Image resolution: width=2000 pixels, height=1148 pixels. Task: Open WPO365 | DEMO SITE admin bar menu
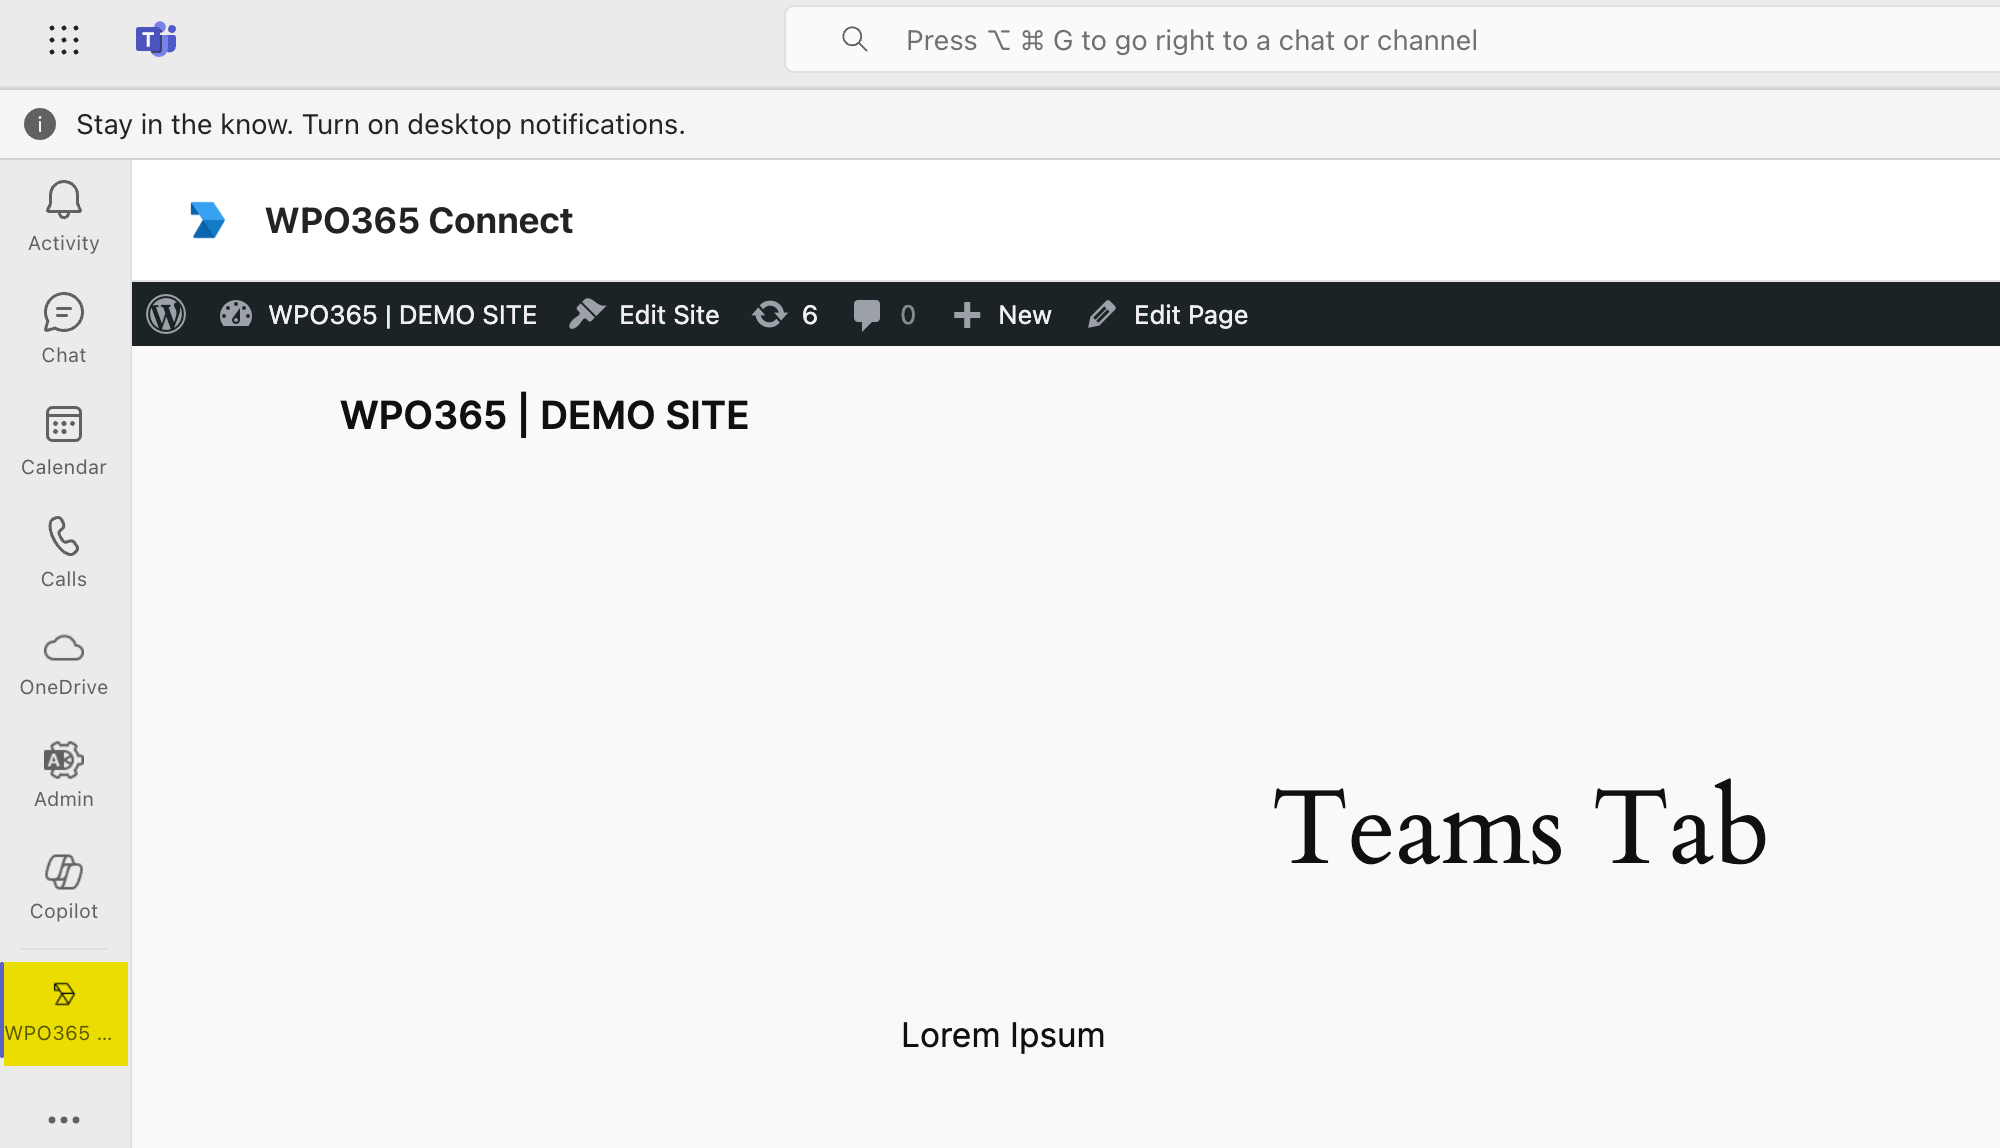pos(380,315)
